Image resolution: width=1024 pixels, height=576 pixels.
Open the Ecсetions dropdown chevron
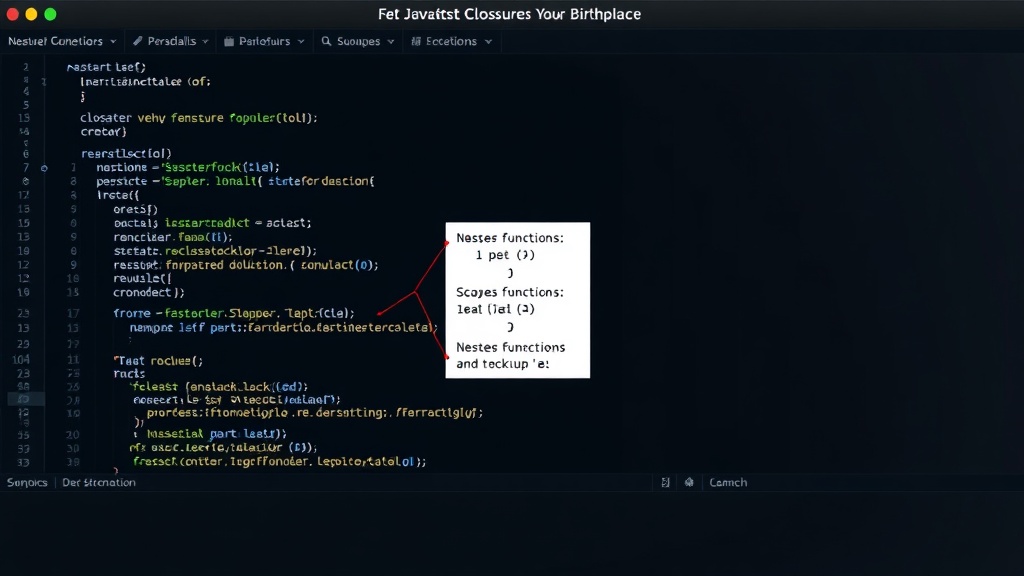488,41
